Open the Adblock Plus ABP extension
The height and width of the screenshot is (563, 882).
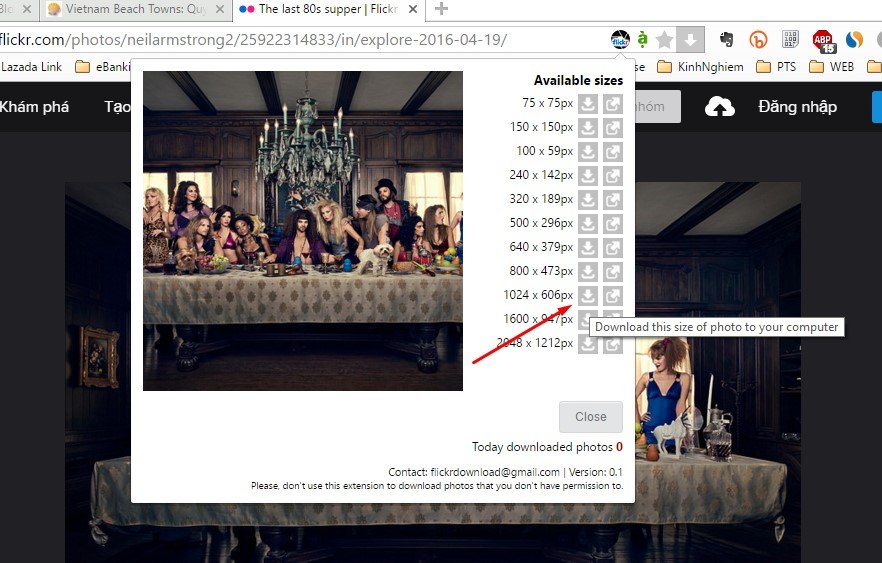click(x=824, y=41)
